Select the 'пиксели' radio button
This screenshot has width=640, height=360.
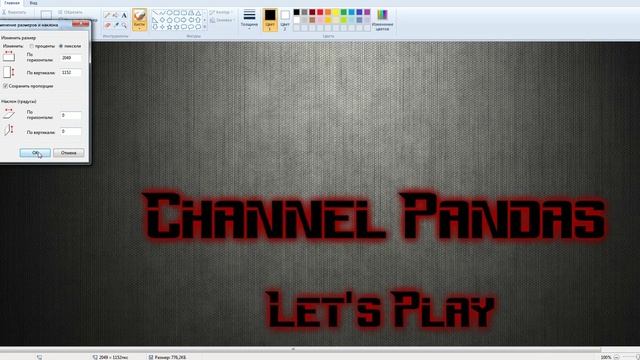coord(61,46)
